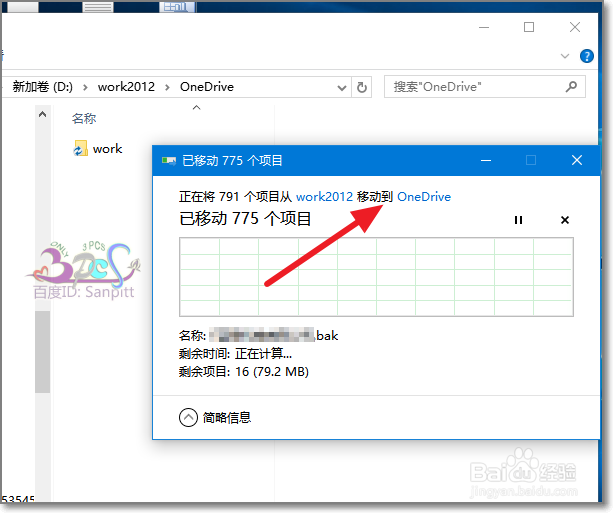Click the navigation pane scrollbar thumb
The width and height of the screenshot is (613, 513).
(43, 352)
